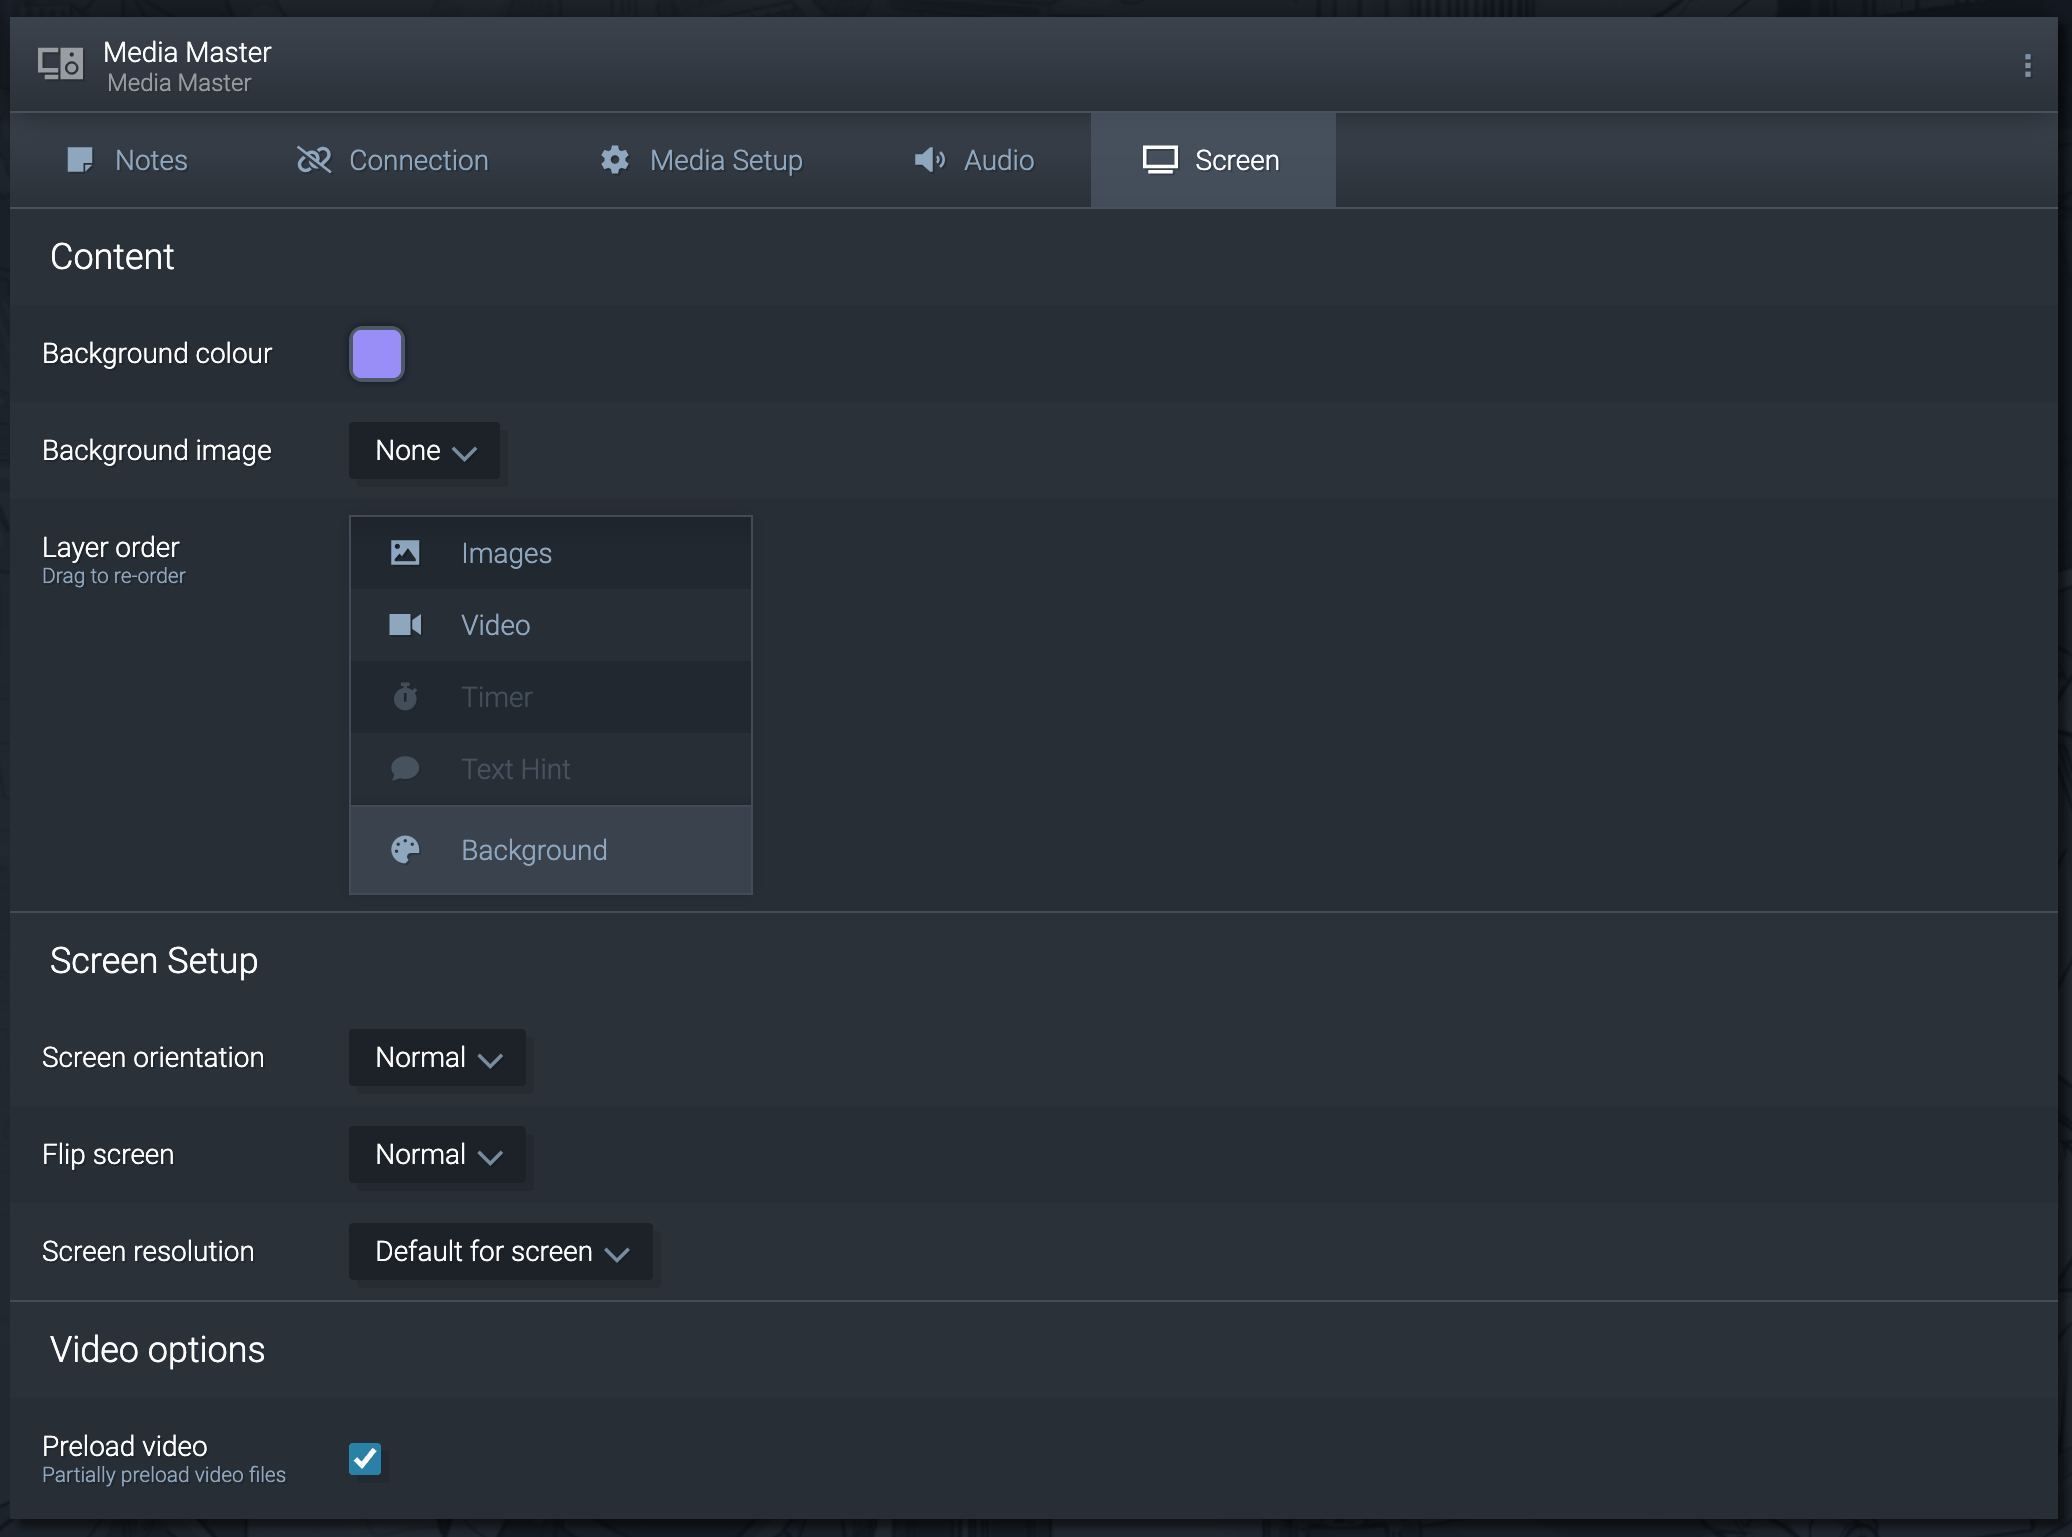2072x1537 pixels.
Task: Click the Images layer picture icon
Action: (x=405, y=553)
